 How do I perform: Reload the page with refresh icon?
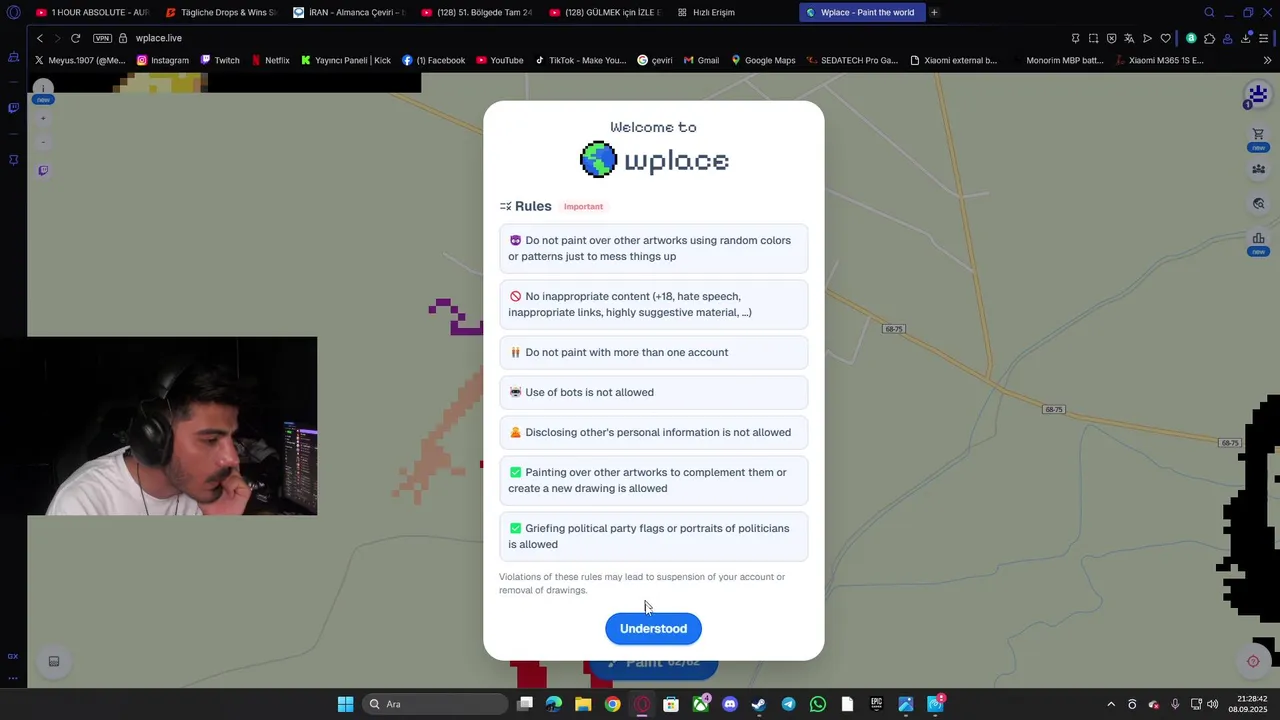75,38
